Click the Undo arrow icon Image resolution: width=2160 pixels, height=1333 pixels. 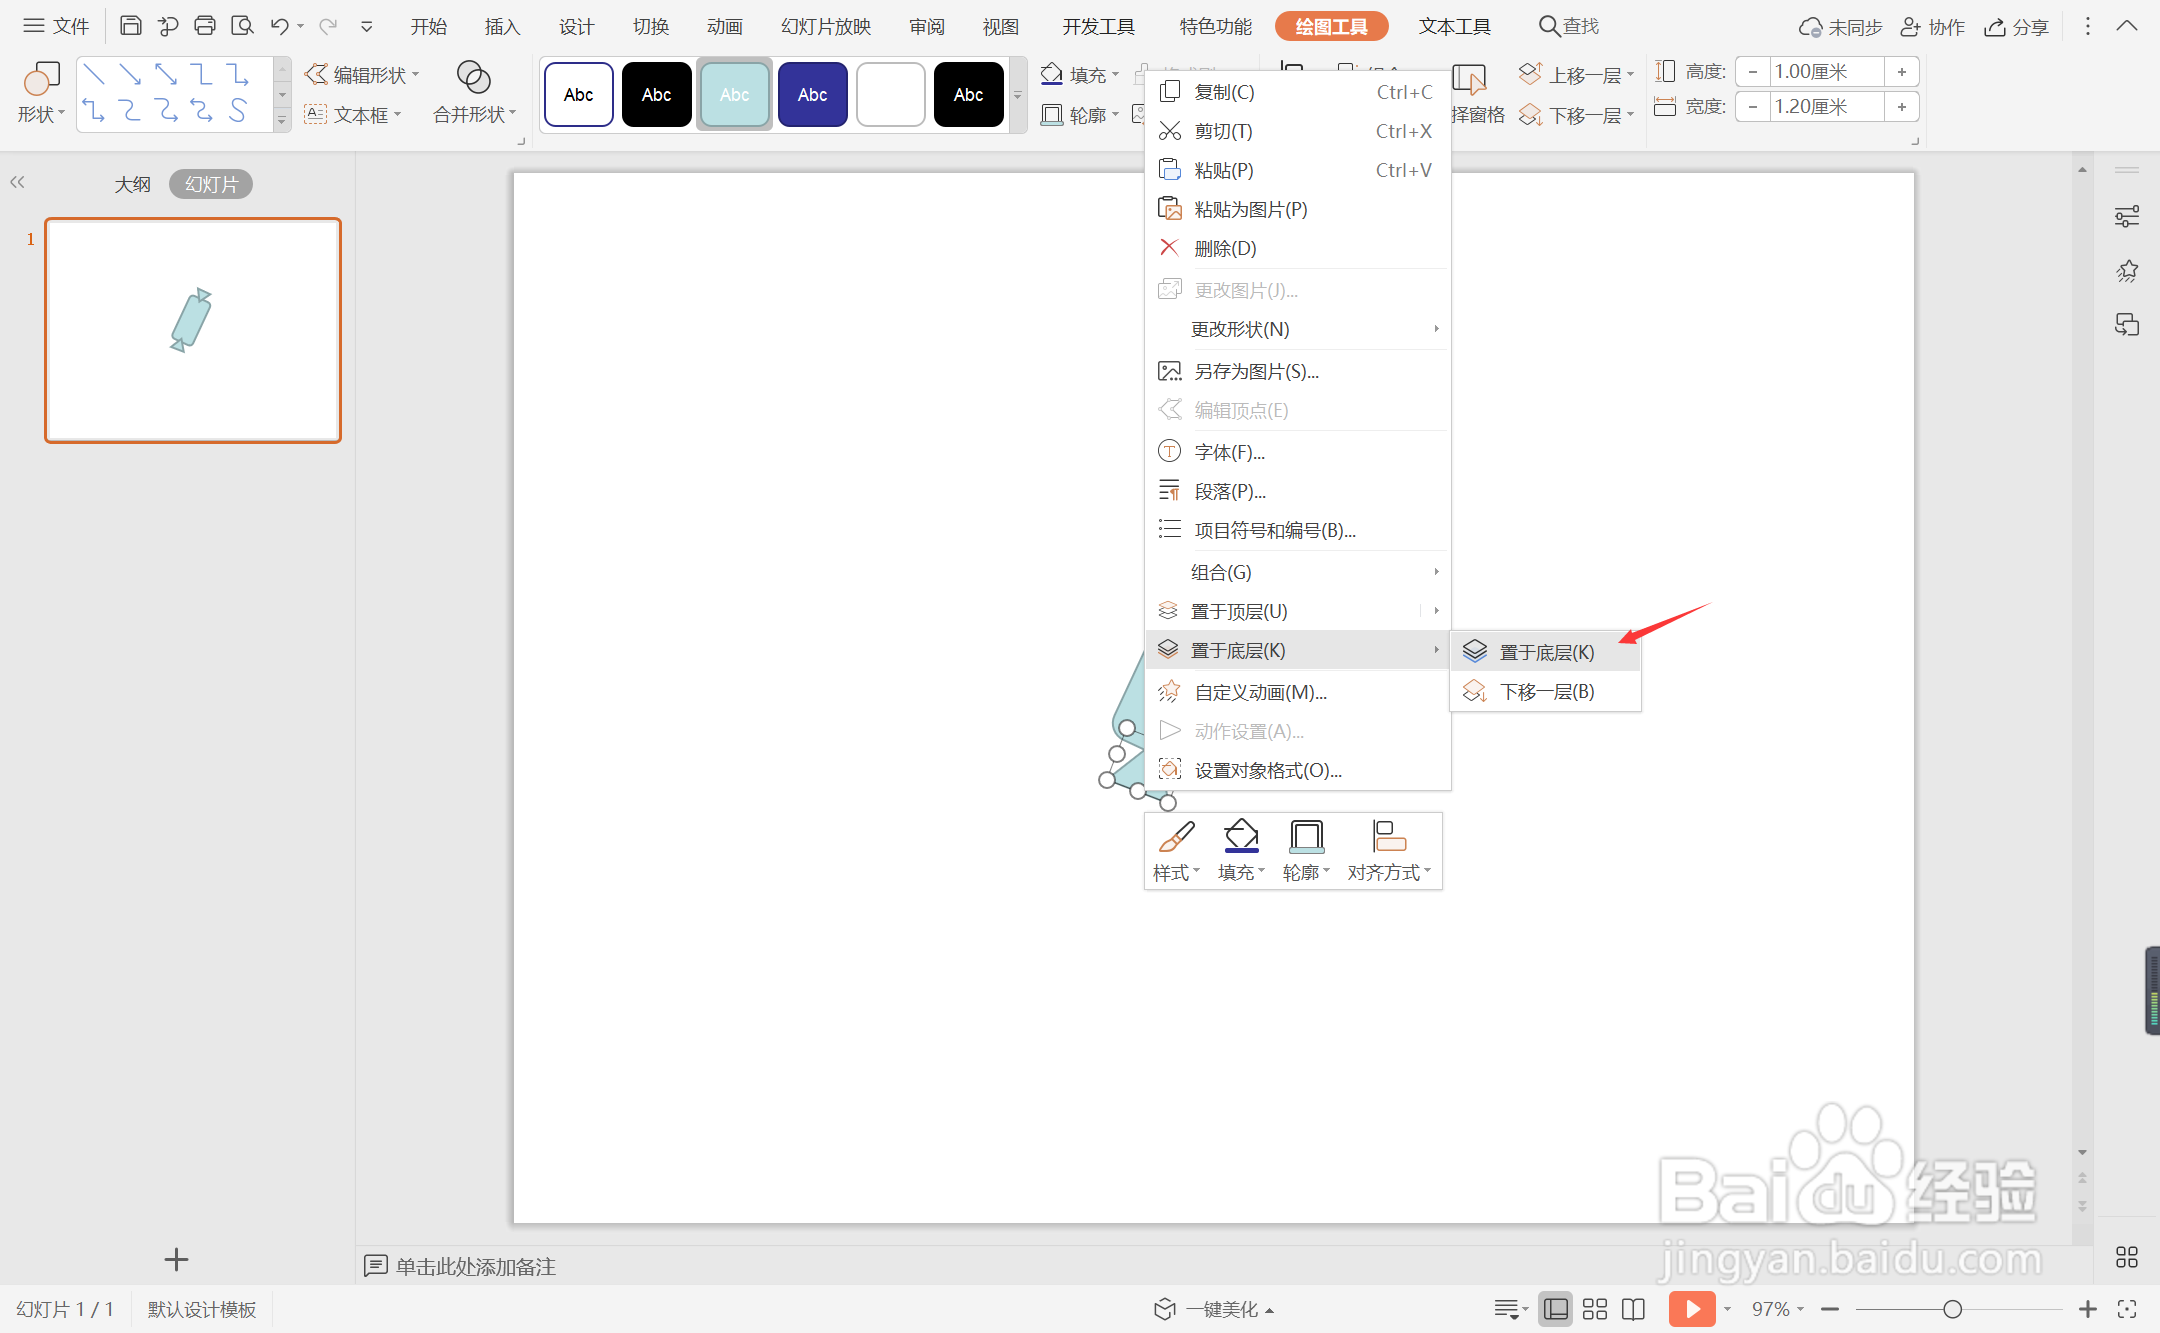pyautogui.click(x=279, y=26)
